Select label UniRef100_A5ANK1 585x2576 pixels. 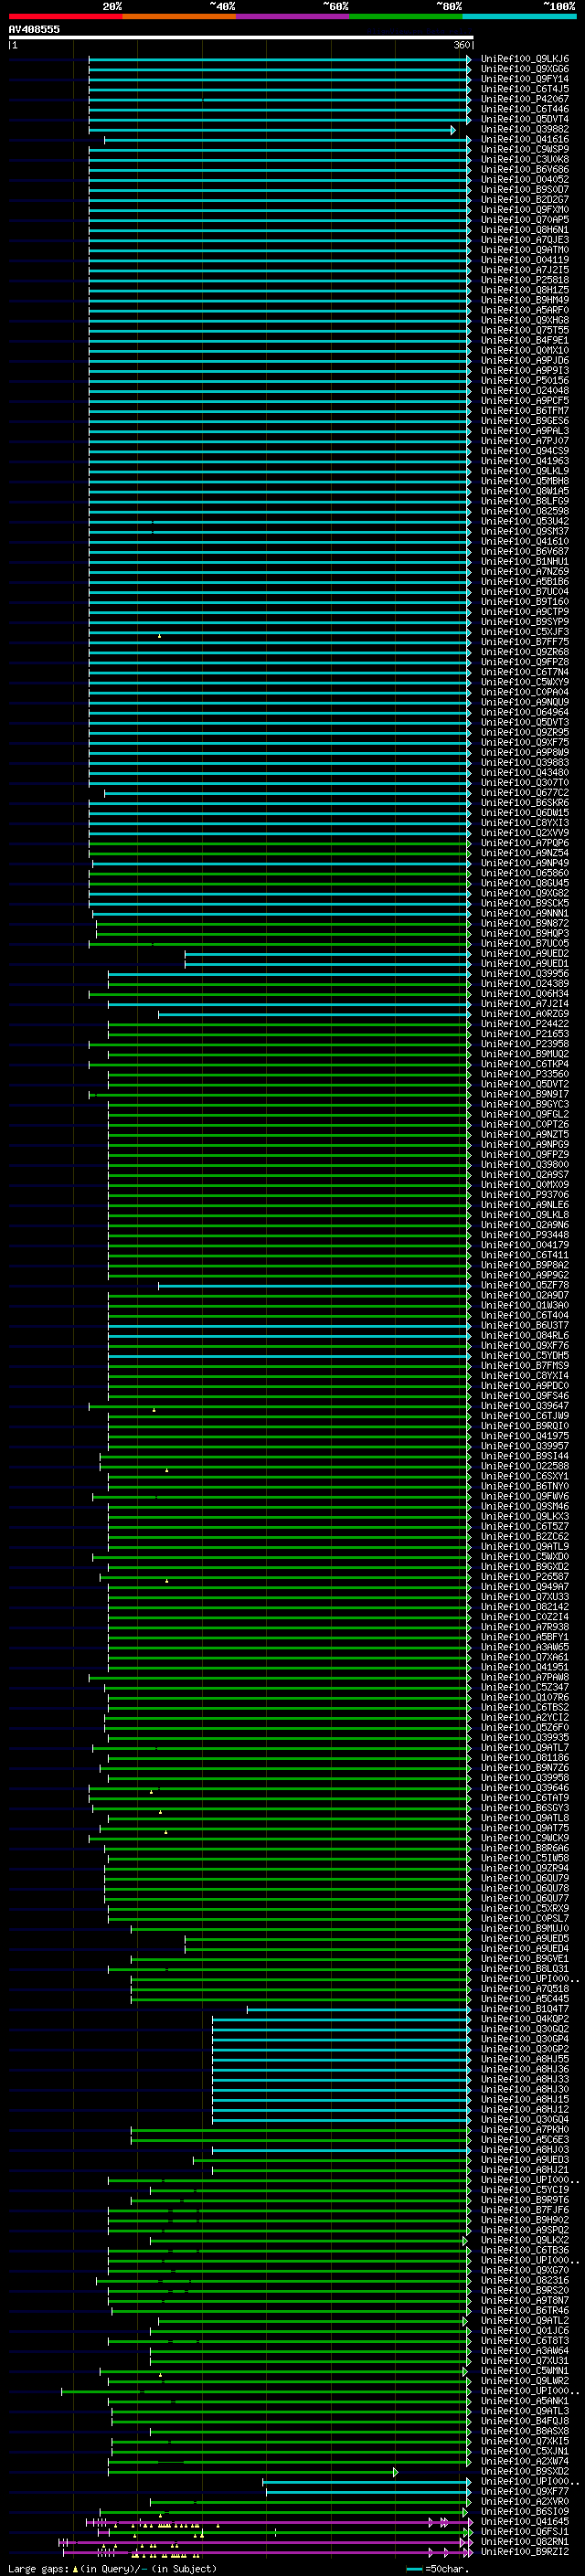(525, 2400)
